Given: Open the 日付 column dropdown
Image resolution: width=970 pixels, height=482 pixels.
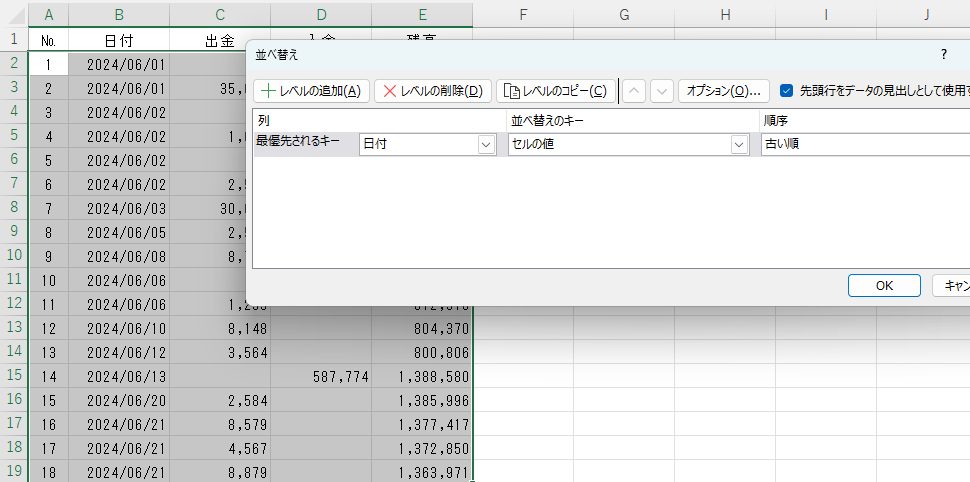Looking at the screenshot, I should point(486,145).
